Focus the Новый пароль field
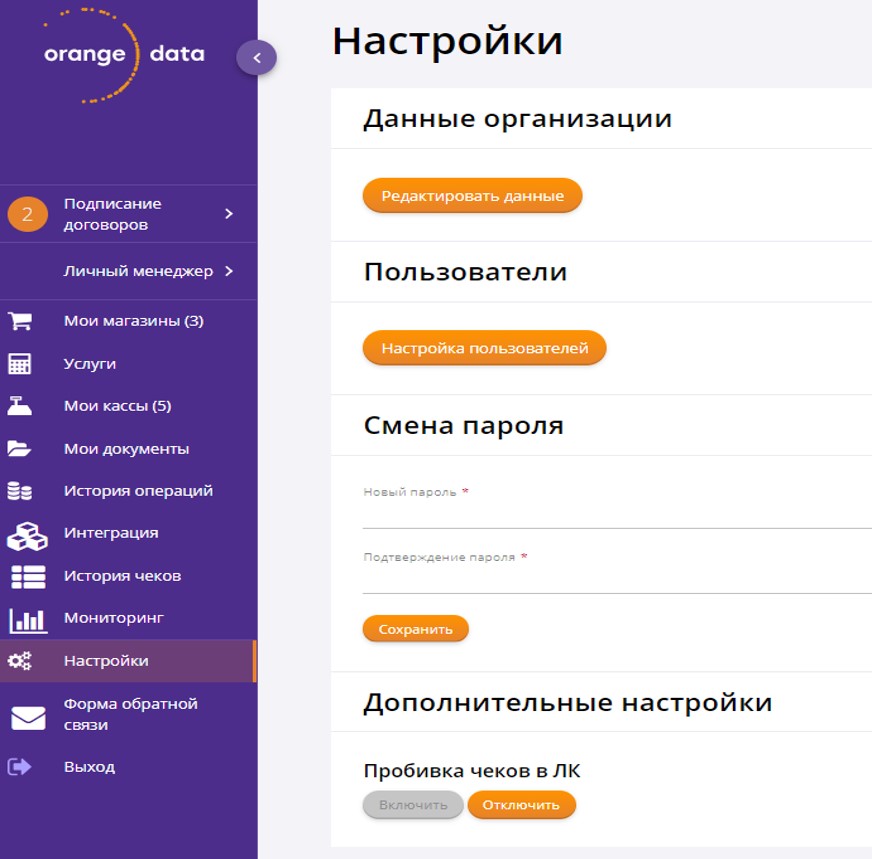The height and width of the screenshot is (859, 872). [x=617, y=515]
